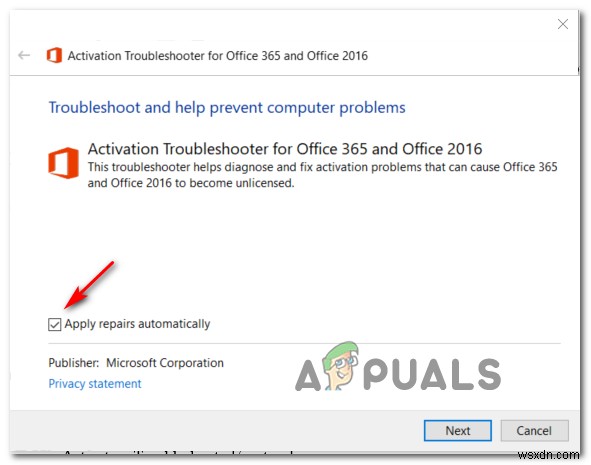Dismiss the dialog with Cancel
Viewport: 591px width, 465px height.
click(534, 430)
